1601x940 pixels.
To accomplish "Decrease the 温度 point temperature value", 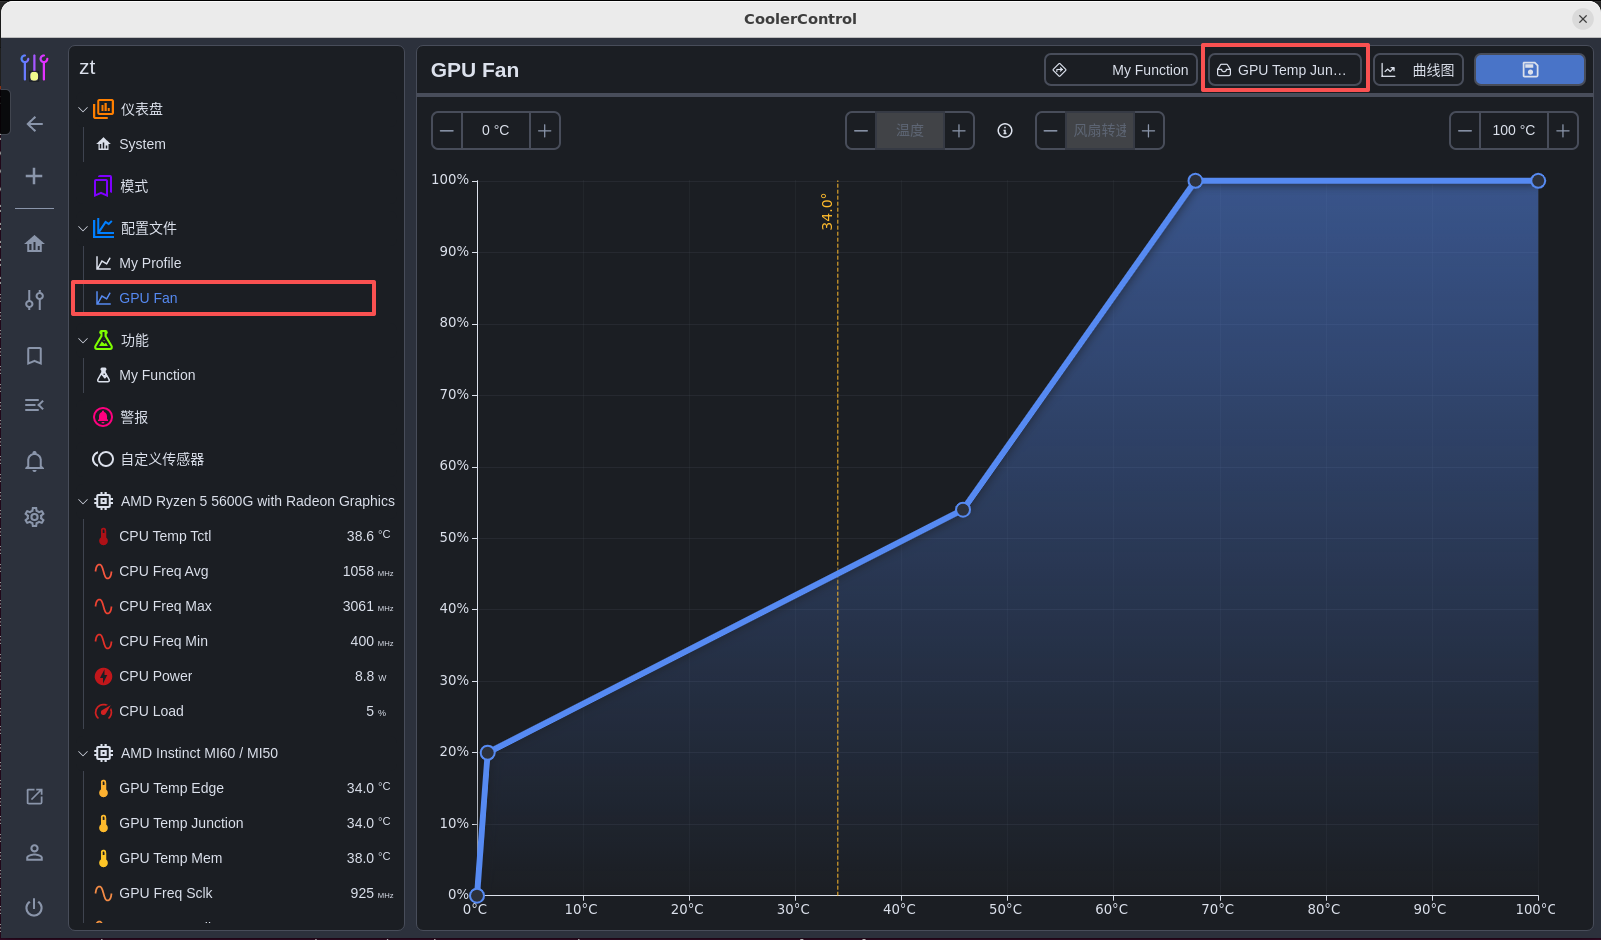I will click(x=861, y=130).
